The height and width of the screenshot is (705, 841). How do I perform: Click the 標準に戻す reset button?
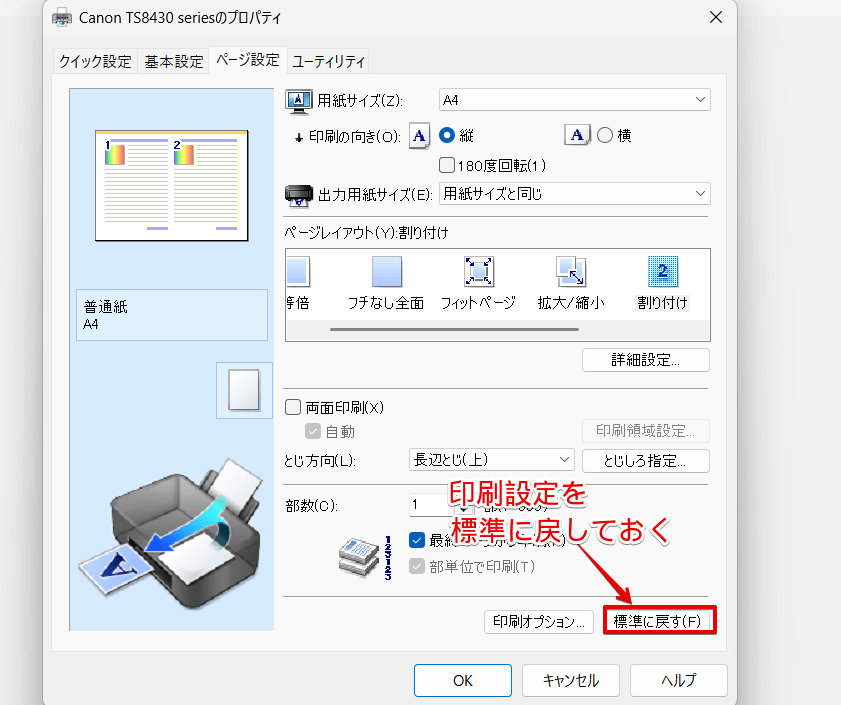659,620
